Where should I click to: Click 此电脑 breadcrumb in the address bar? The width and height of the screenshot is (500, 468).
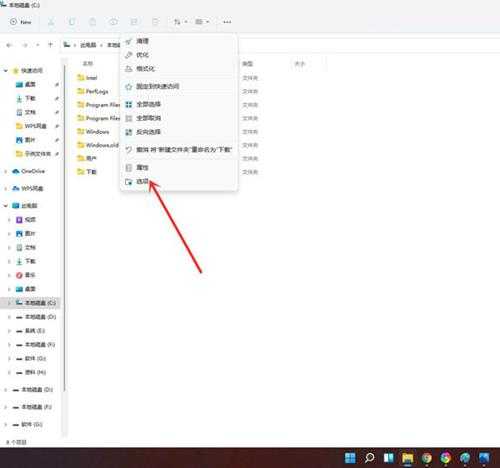click(x=88, y=45)
